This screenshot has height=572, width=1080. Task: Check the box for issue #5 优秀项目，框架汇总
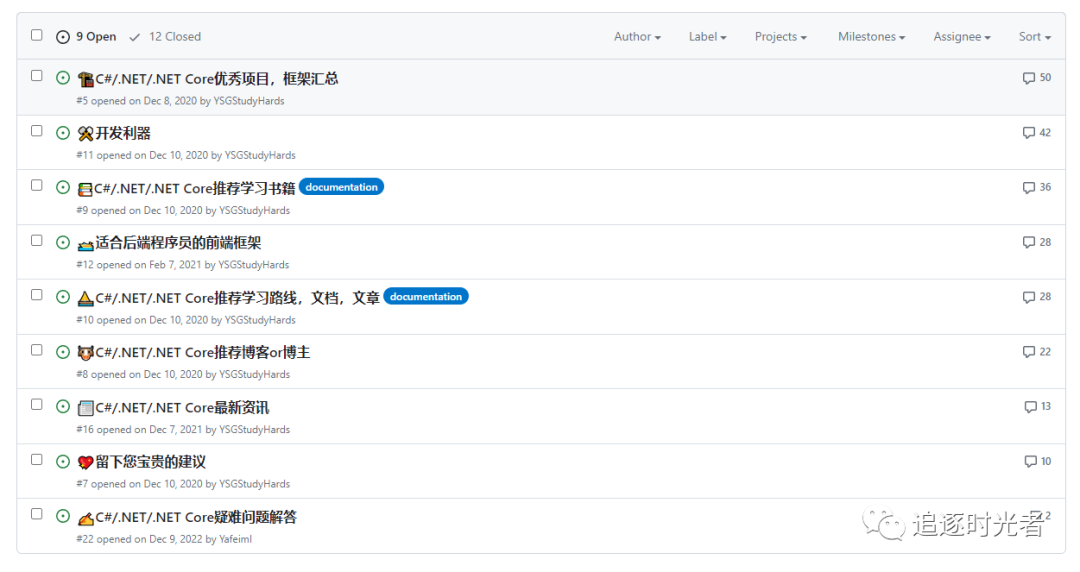[37, 76]
